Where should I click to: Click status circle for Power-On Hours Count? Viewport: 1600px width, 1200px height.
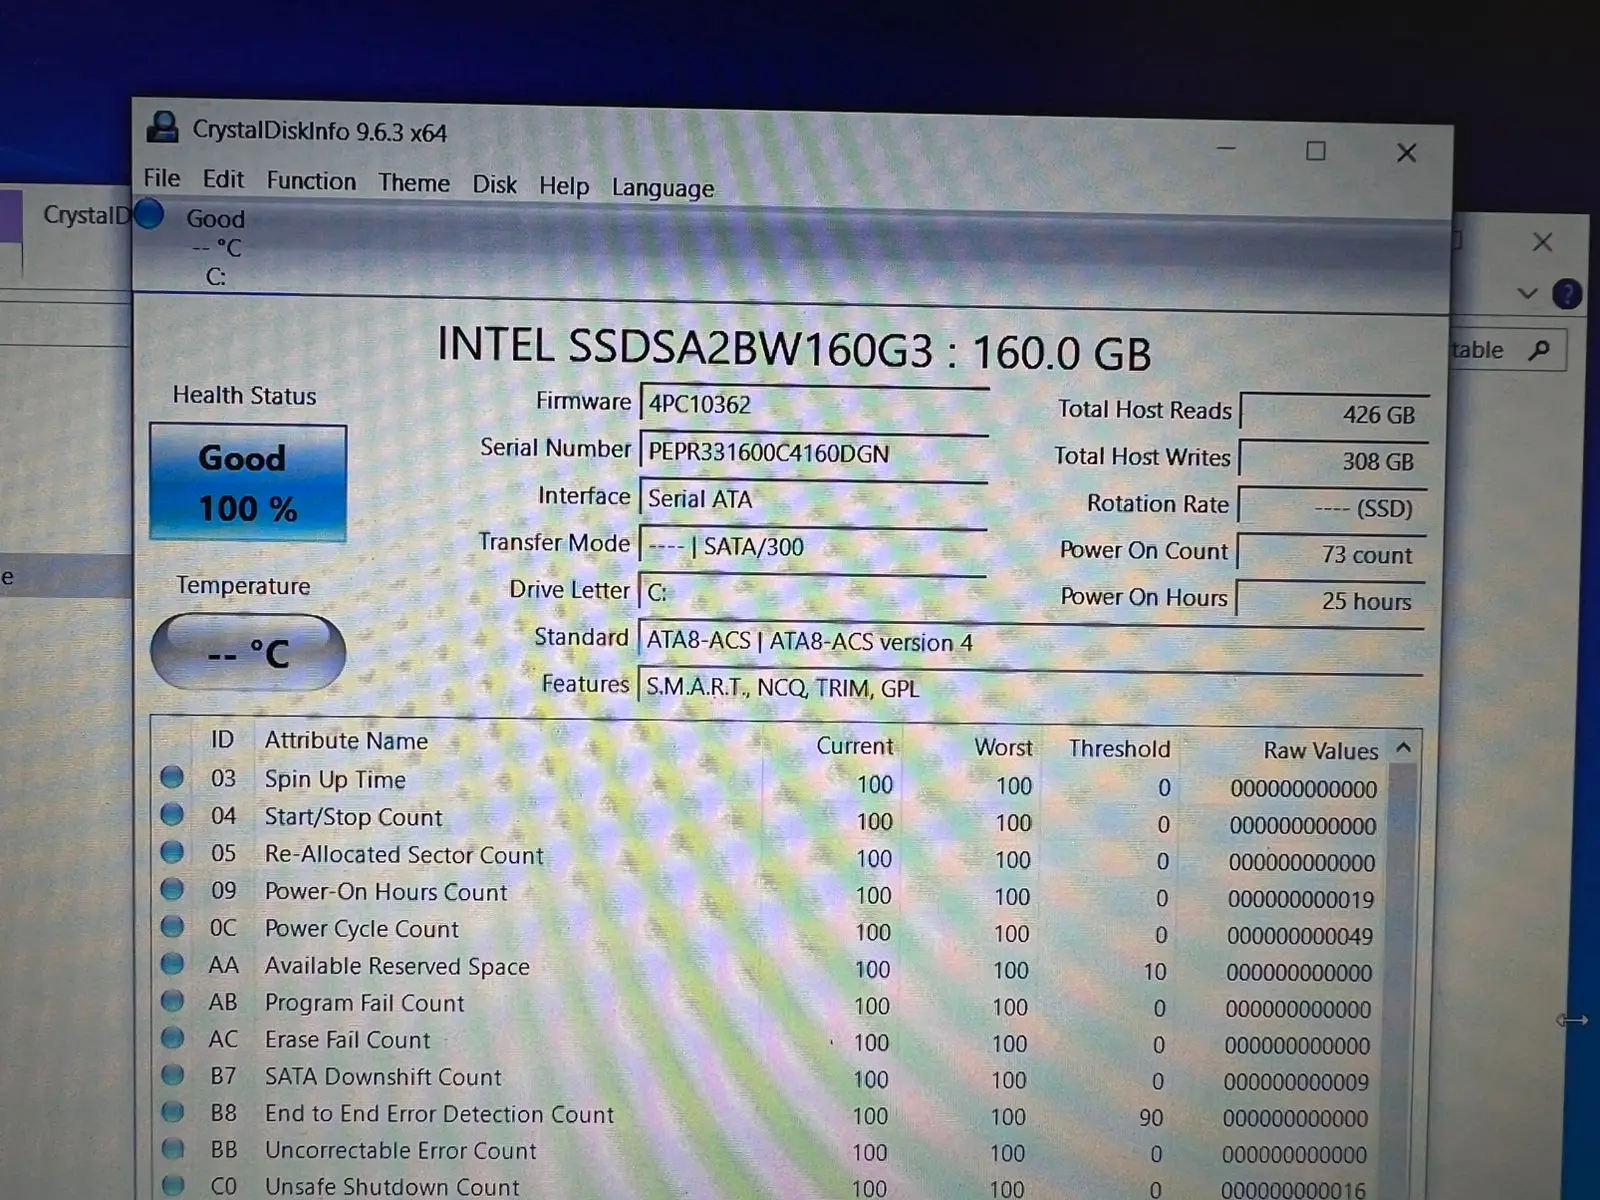(x=172, y=889)
